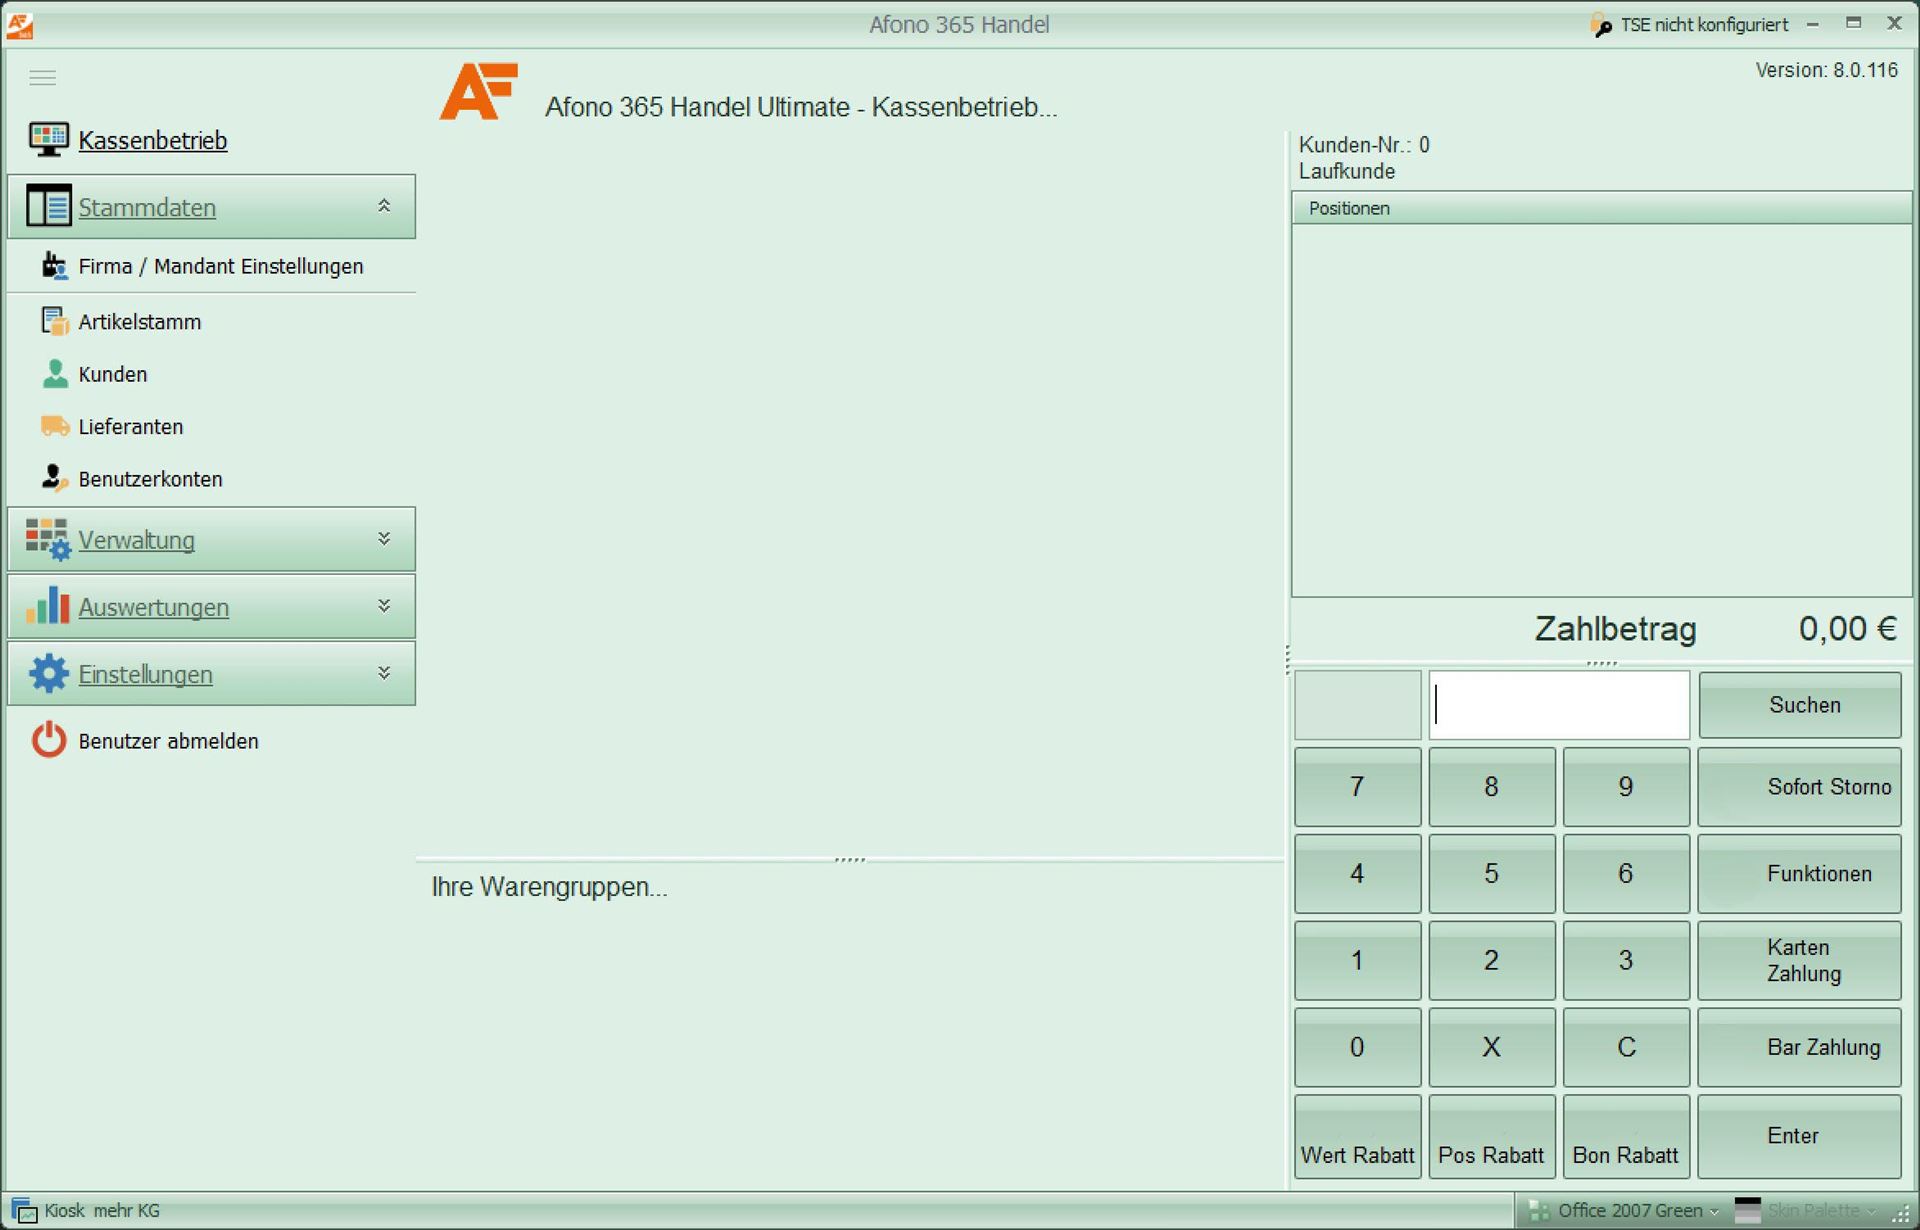Click the TSE nicht konfiguriert key icon

point(1601,24)
